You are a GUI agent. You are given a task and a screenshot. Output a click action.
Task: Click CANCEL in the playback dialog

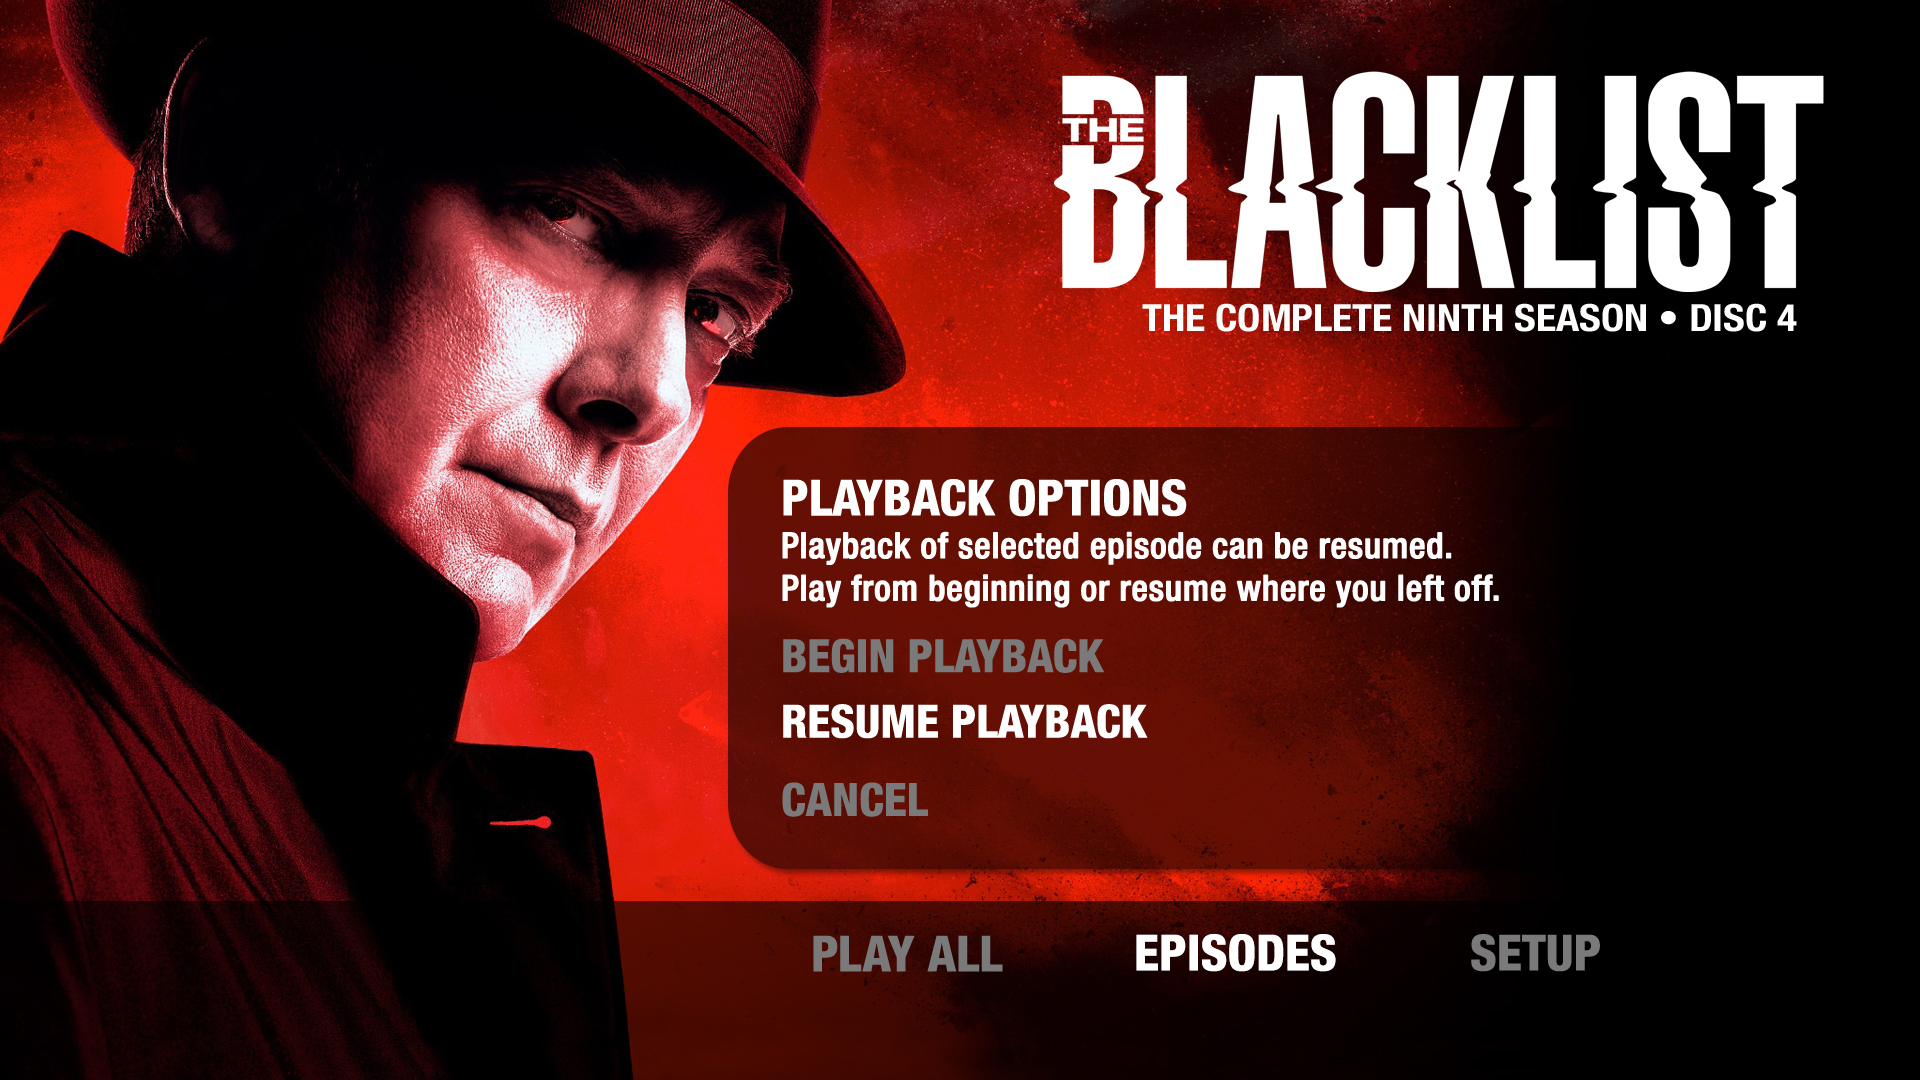coord(854,800)
